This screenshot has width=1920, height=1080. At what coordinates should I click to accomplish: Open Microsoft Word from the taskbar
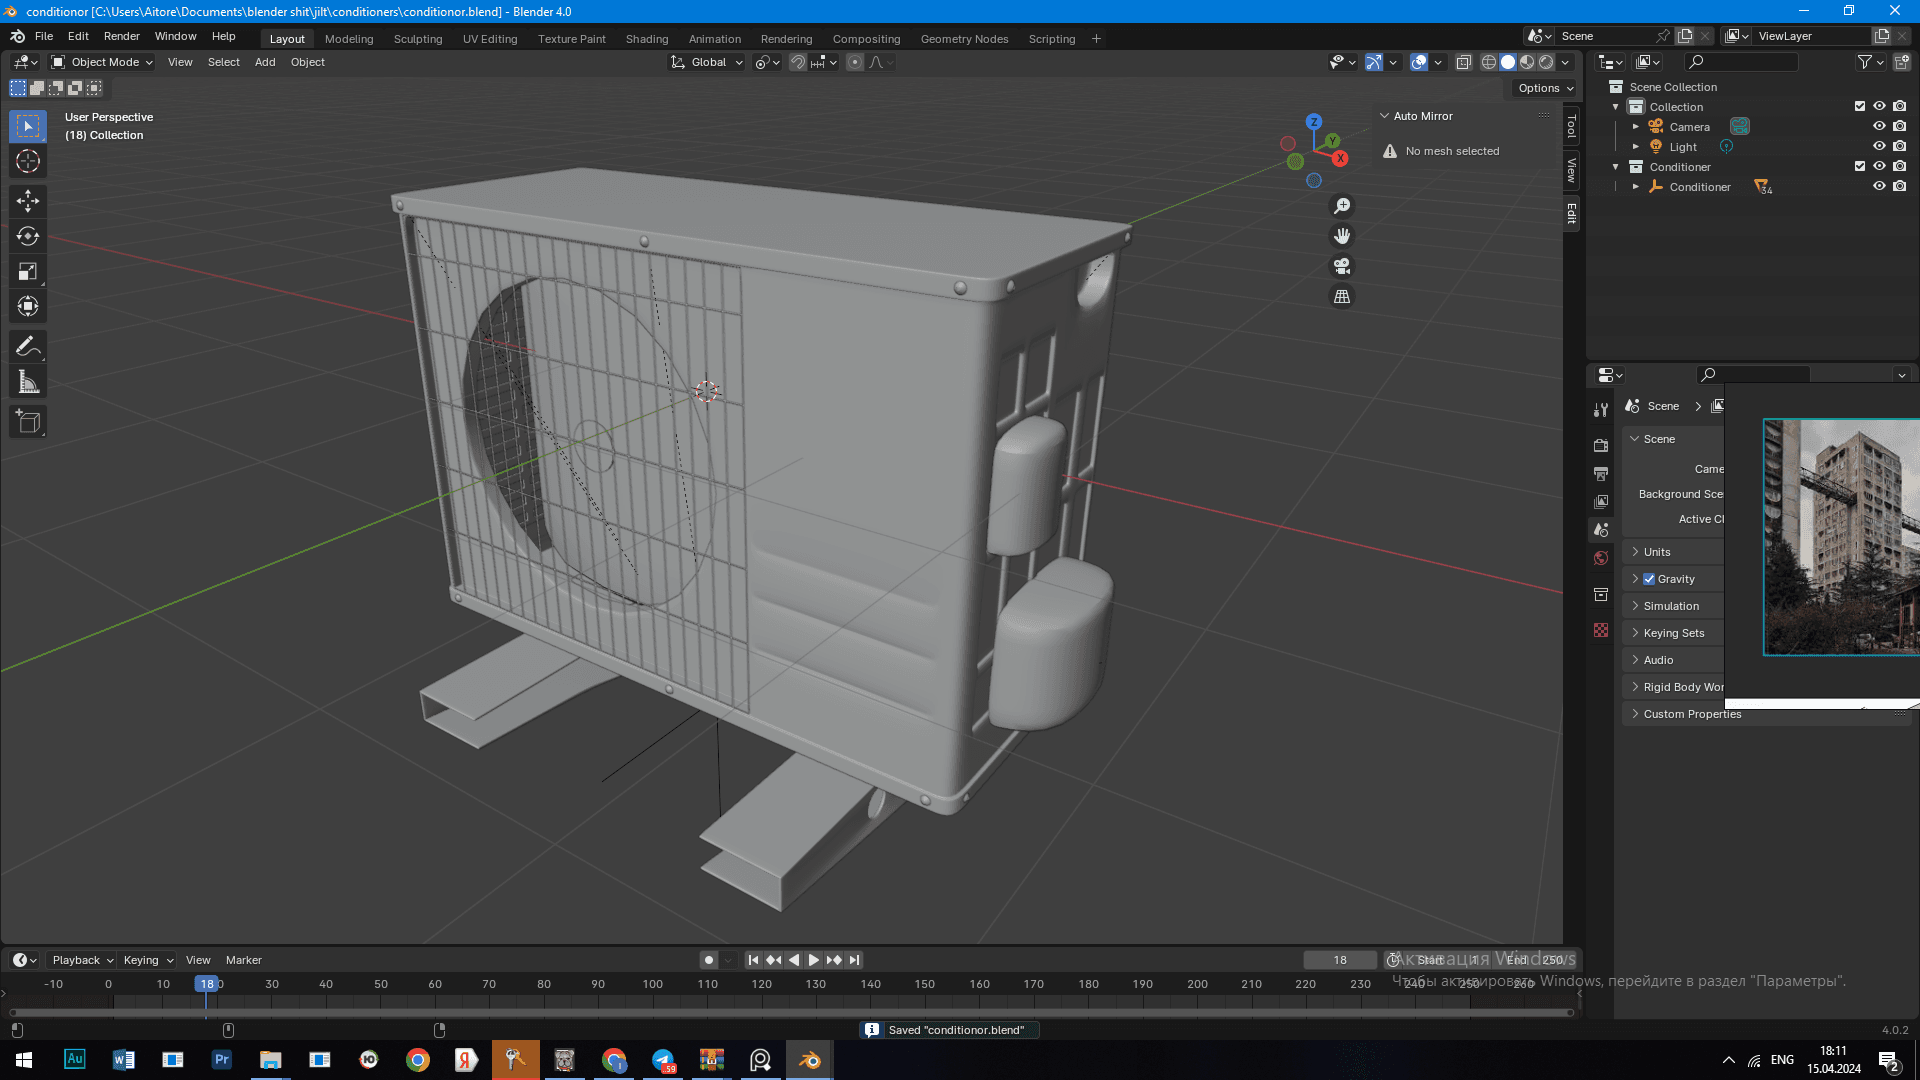click(x=123, y=1060)
